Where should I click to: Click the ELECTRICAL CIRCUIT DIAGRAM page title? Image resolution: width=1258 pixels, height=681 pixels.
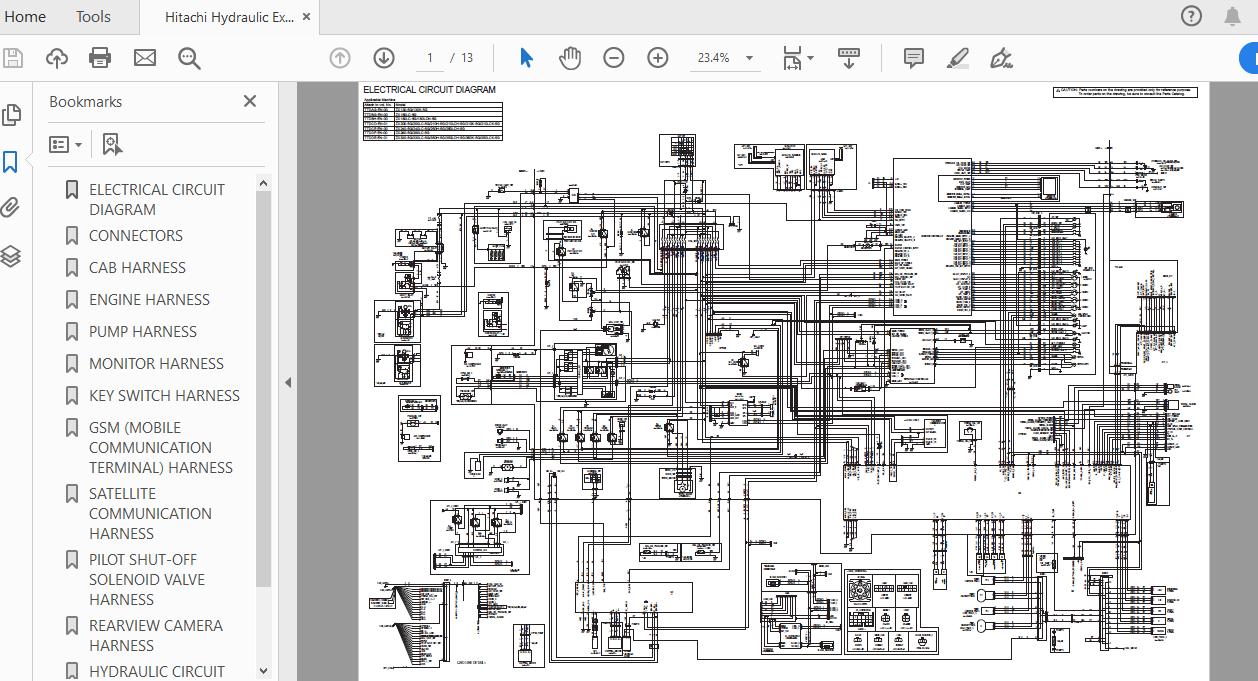coord(429,90)
